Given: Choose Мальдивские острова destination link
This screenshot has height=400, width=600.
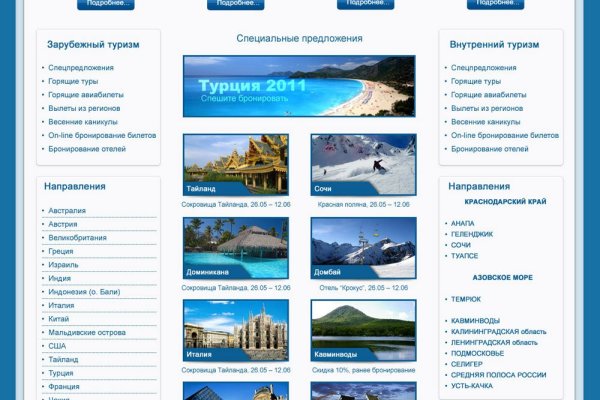Looking at the screenshot, I should click(87, 332).
